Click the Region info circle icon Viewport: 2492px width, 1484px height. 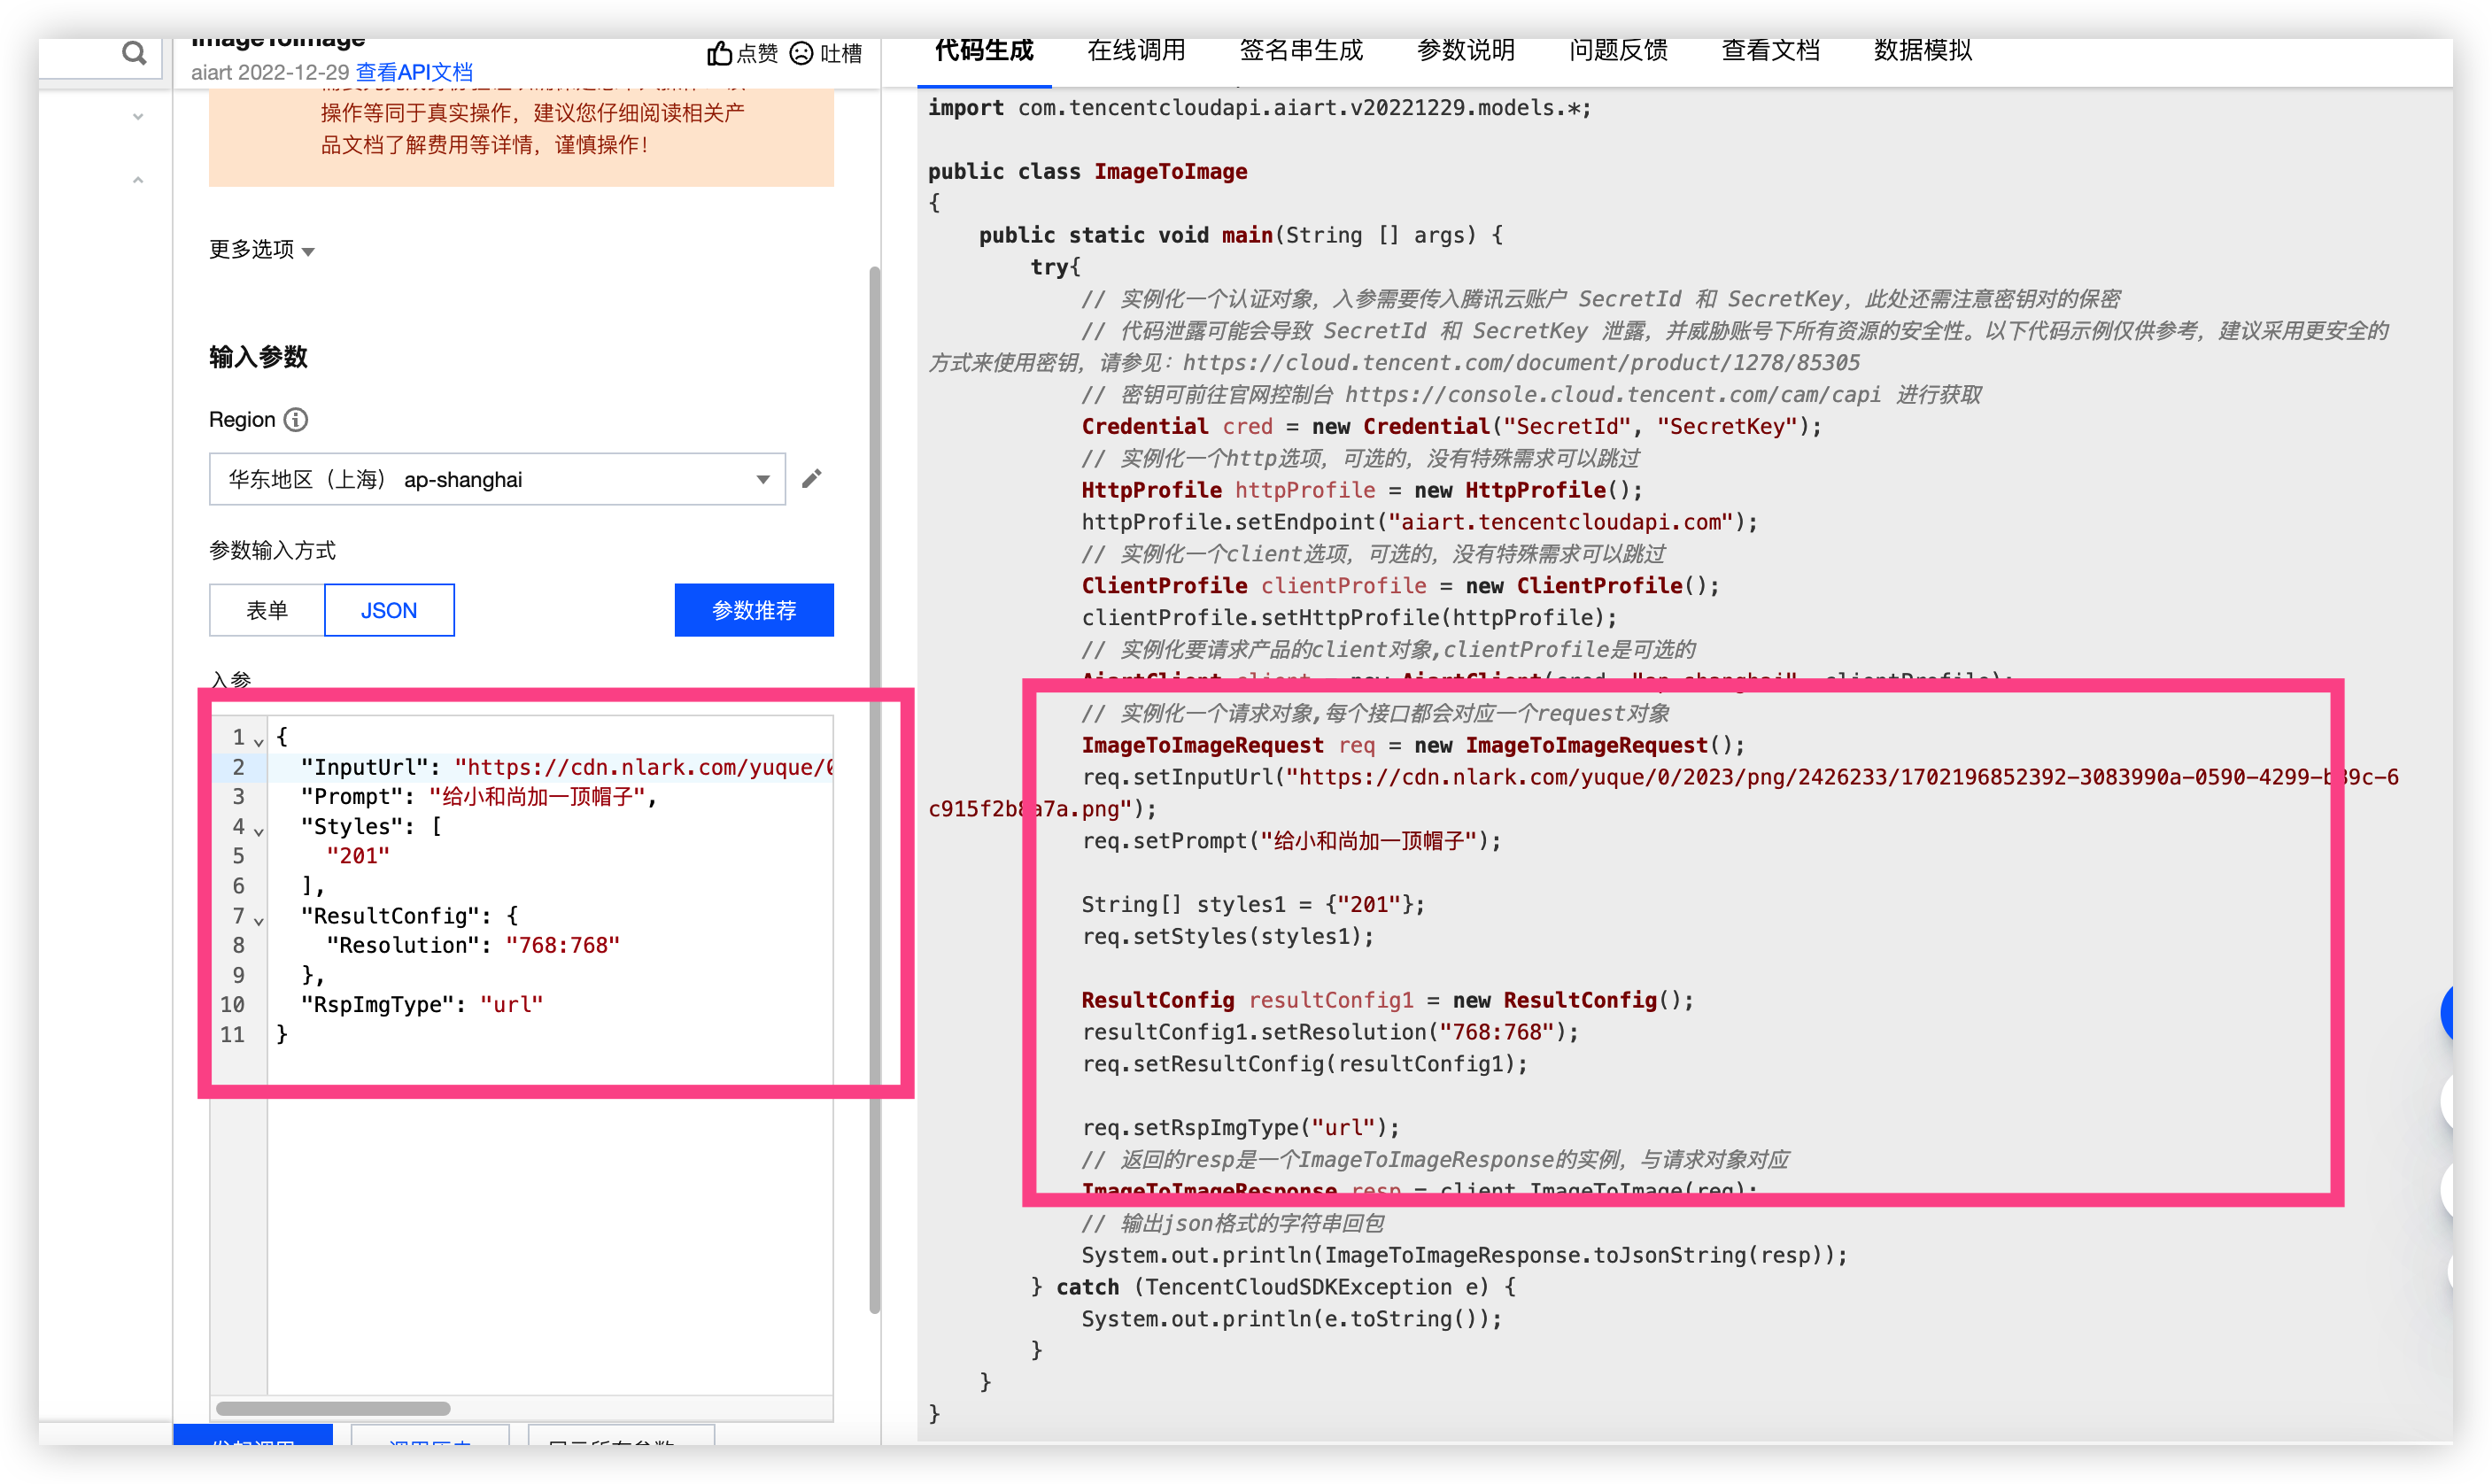tap(296, 420)
